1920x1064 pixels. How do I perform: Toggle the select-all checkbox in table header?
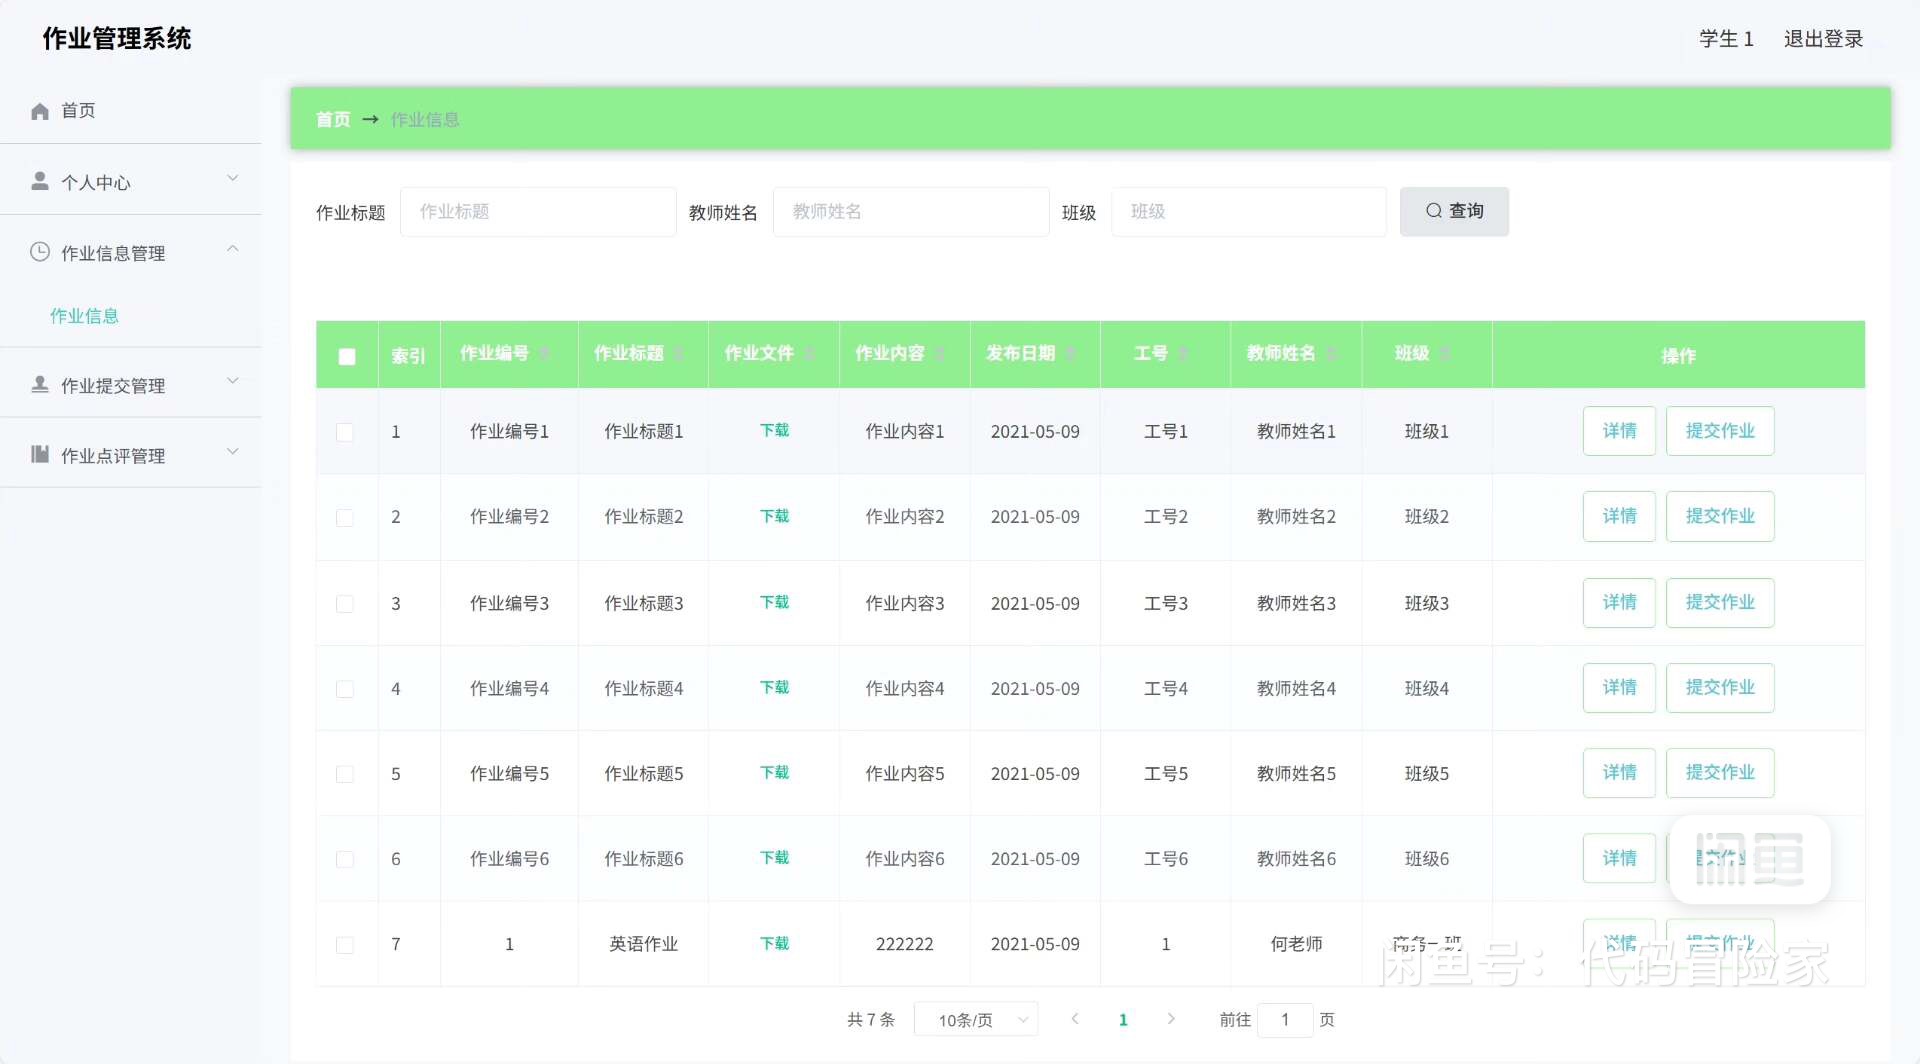(x=347, y=356)
